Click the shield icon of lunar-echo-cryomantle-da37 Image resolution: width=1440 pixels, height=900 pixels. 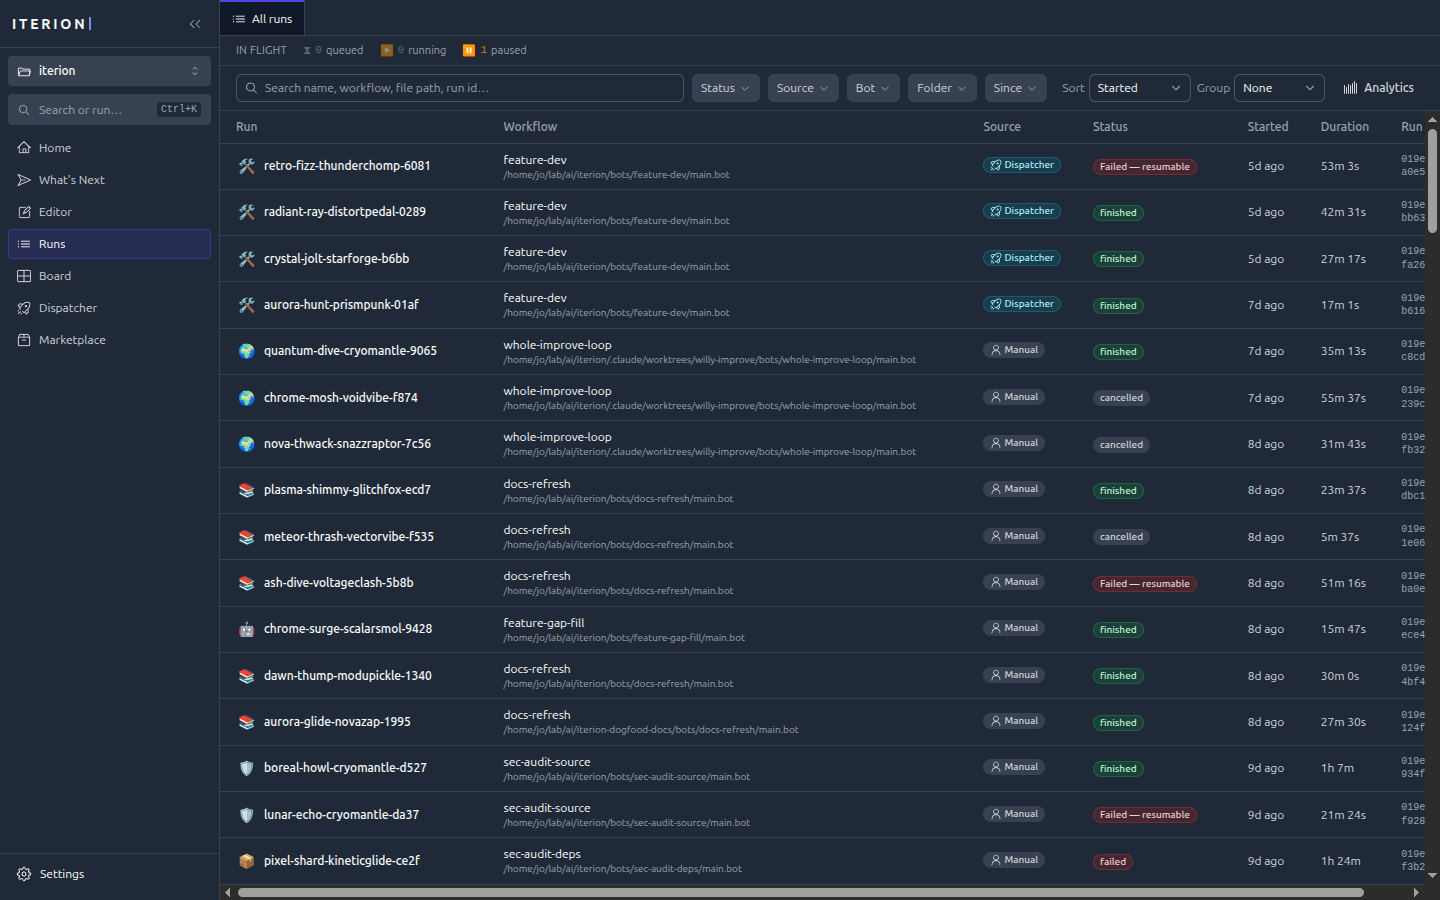point(247,815)
